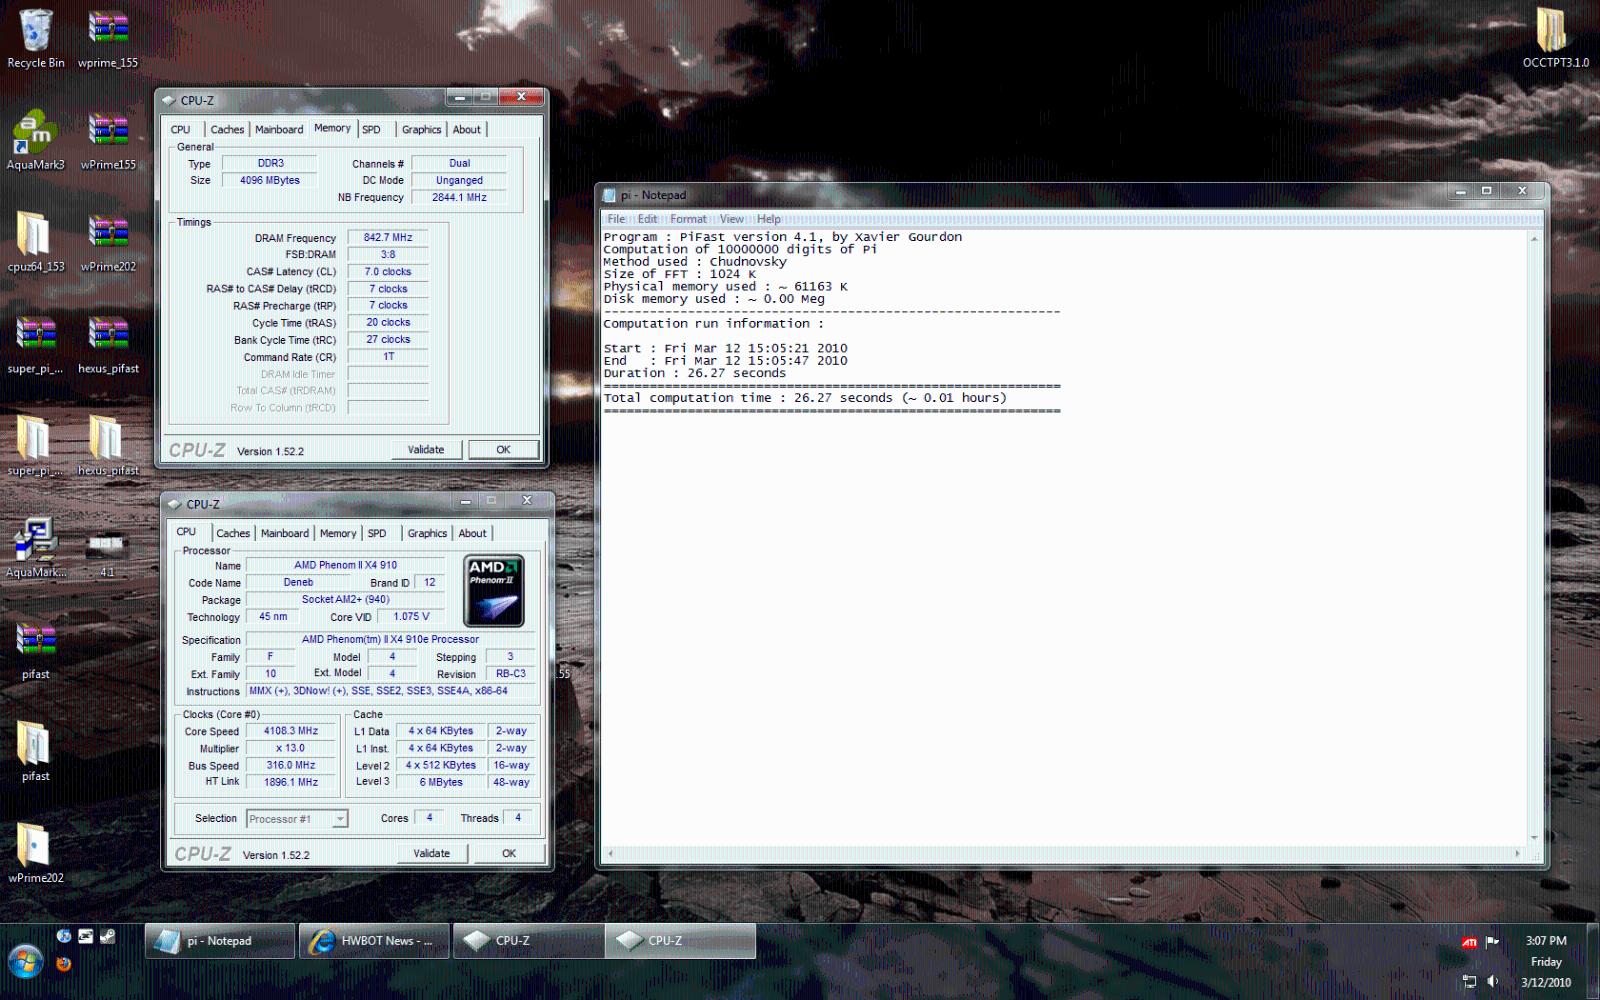The image size is (1600, 1000).
Task: Switch to pi - Notepad in the taskbar
Action: [220, 941]
